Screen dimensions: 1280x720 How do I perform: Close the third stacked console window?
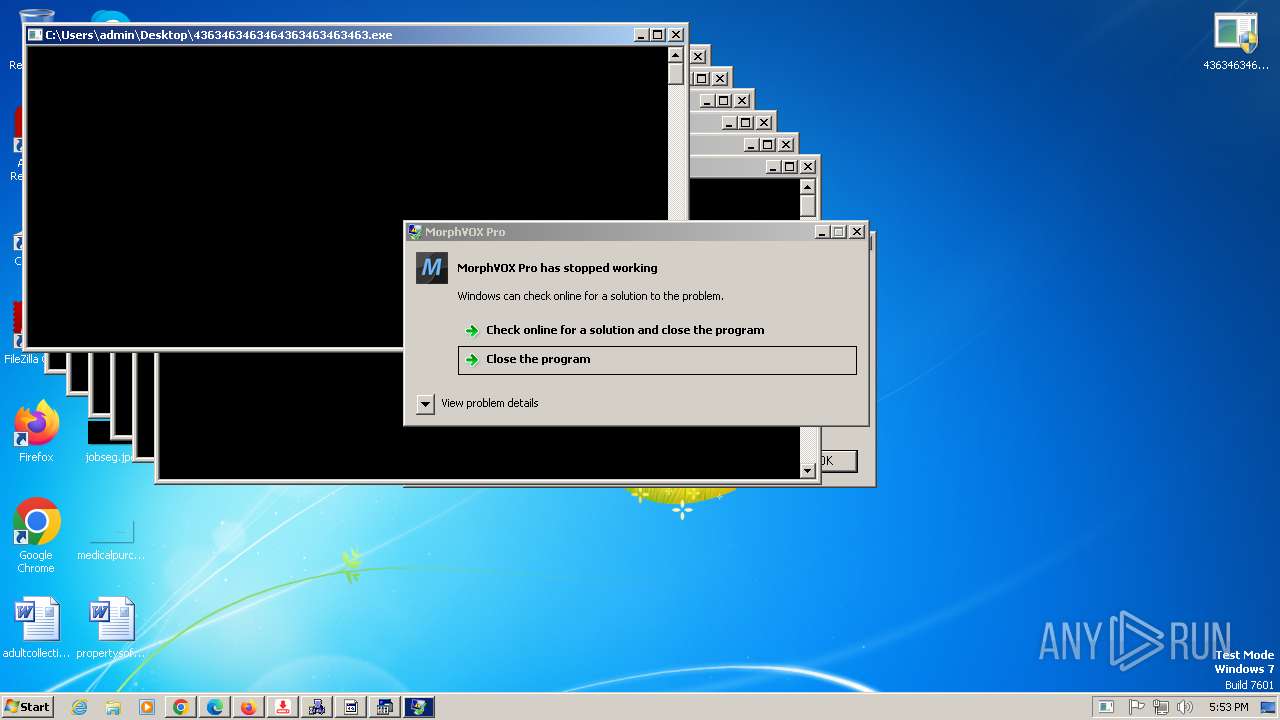(720, 78)
